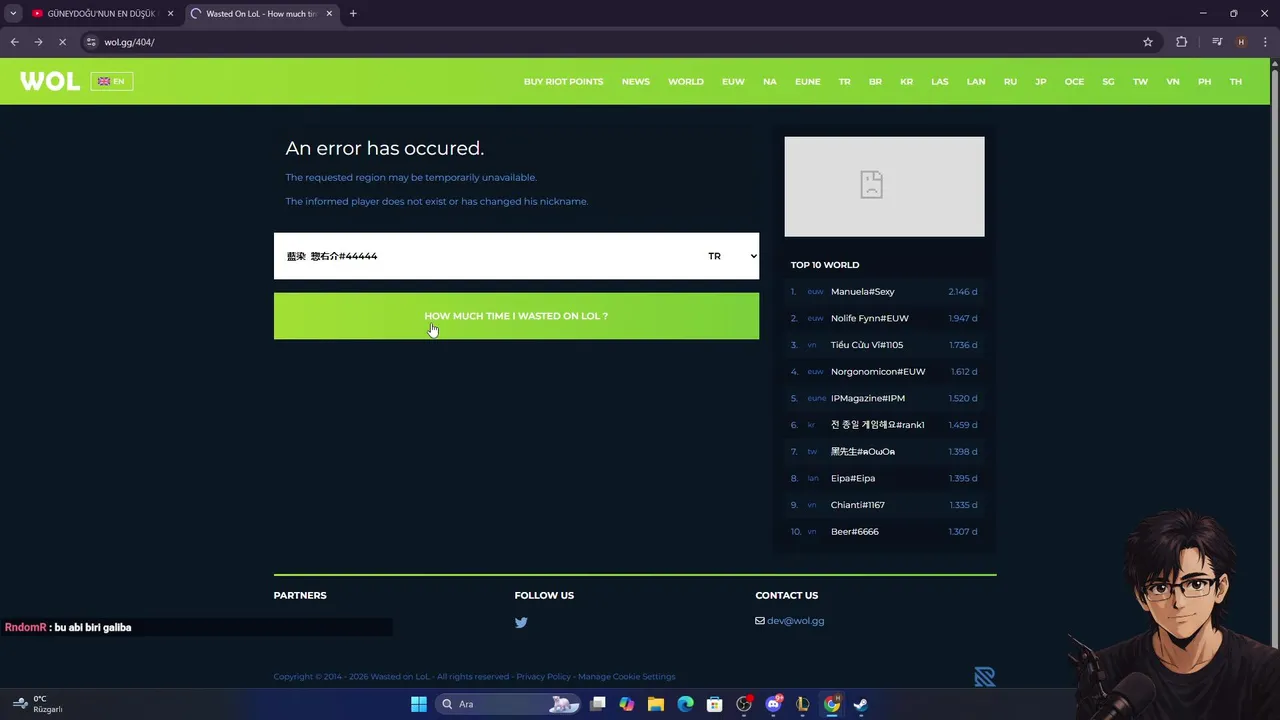Open the TW region menu
Viewport: 1280px width, 720px height.
click(1140, 82)
